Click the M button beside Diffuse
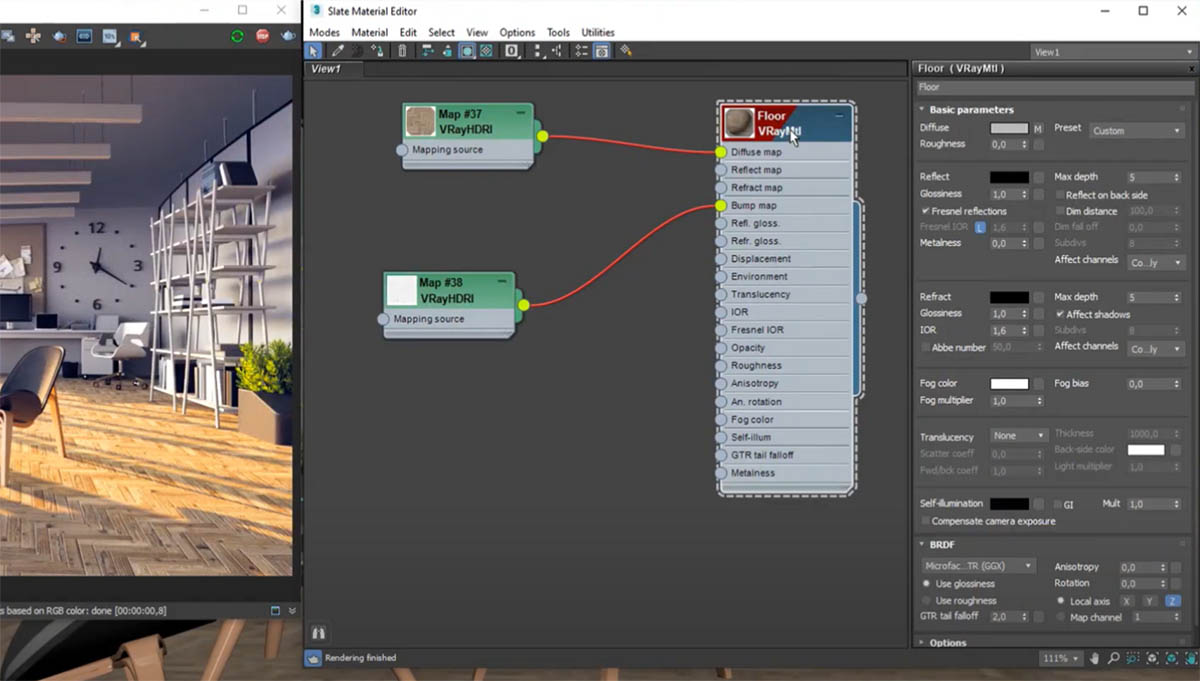The width and height of the screenshot is (1200, 681). point(1038,128)
